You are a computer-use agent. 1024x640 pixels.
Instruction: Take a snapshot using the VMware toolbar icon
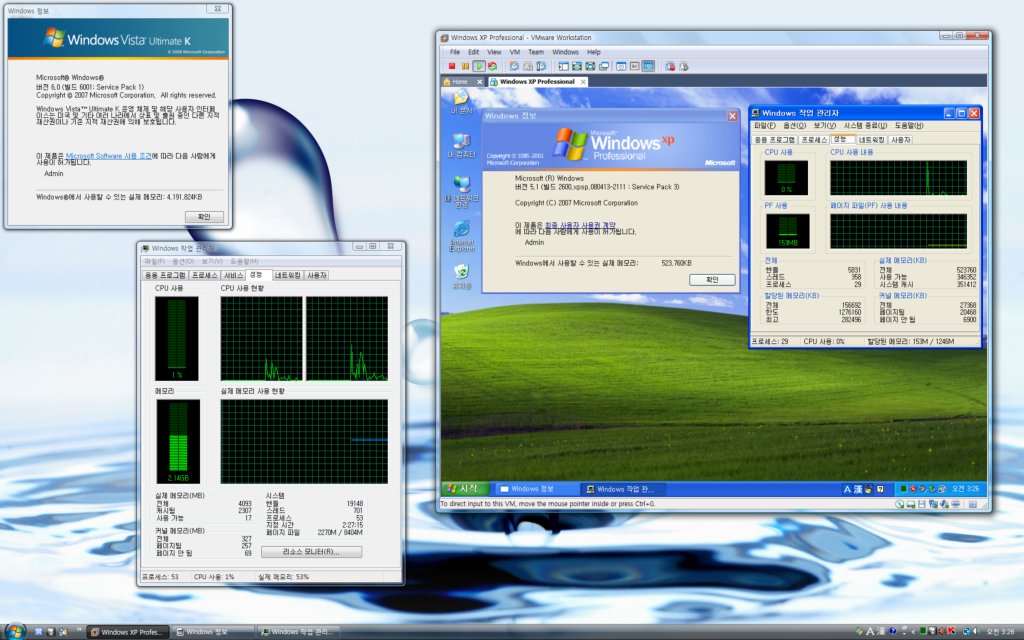(515, 66)
